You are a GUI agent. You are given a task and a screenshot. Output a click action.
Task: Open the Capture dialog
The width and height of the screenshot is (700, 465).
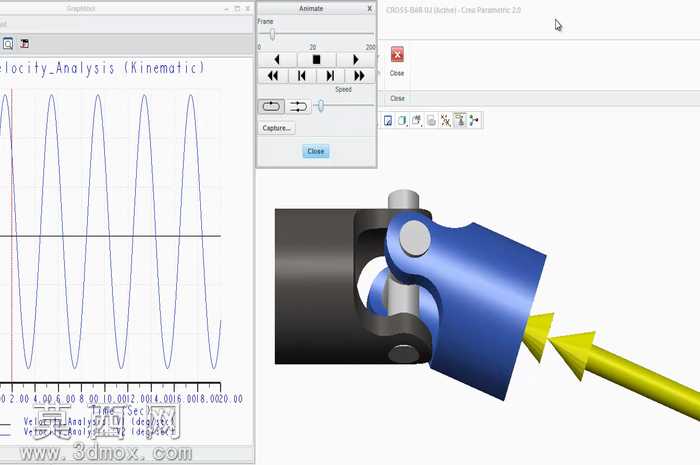click(277, 128)
